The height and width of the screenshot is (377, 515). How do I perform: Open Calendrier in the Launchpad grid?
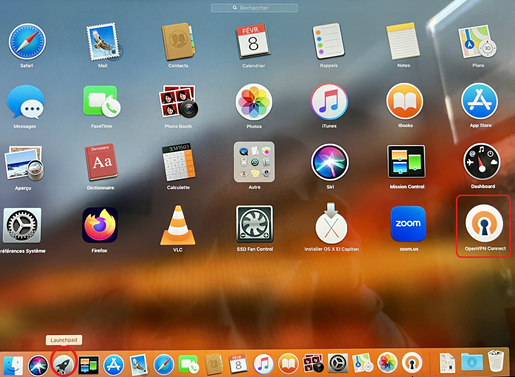pyautogui.click(x=253, y=41)
